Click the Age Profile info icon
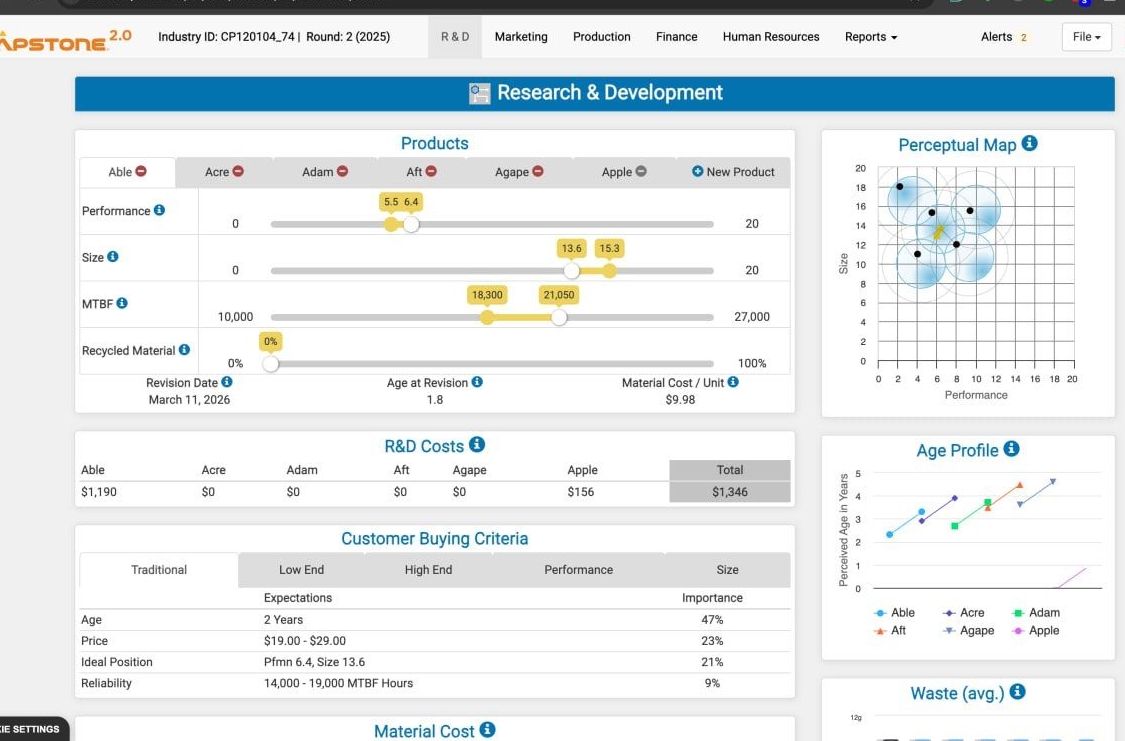The height and width of the screenshot is (741, 1125). coord(1011,449)
